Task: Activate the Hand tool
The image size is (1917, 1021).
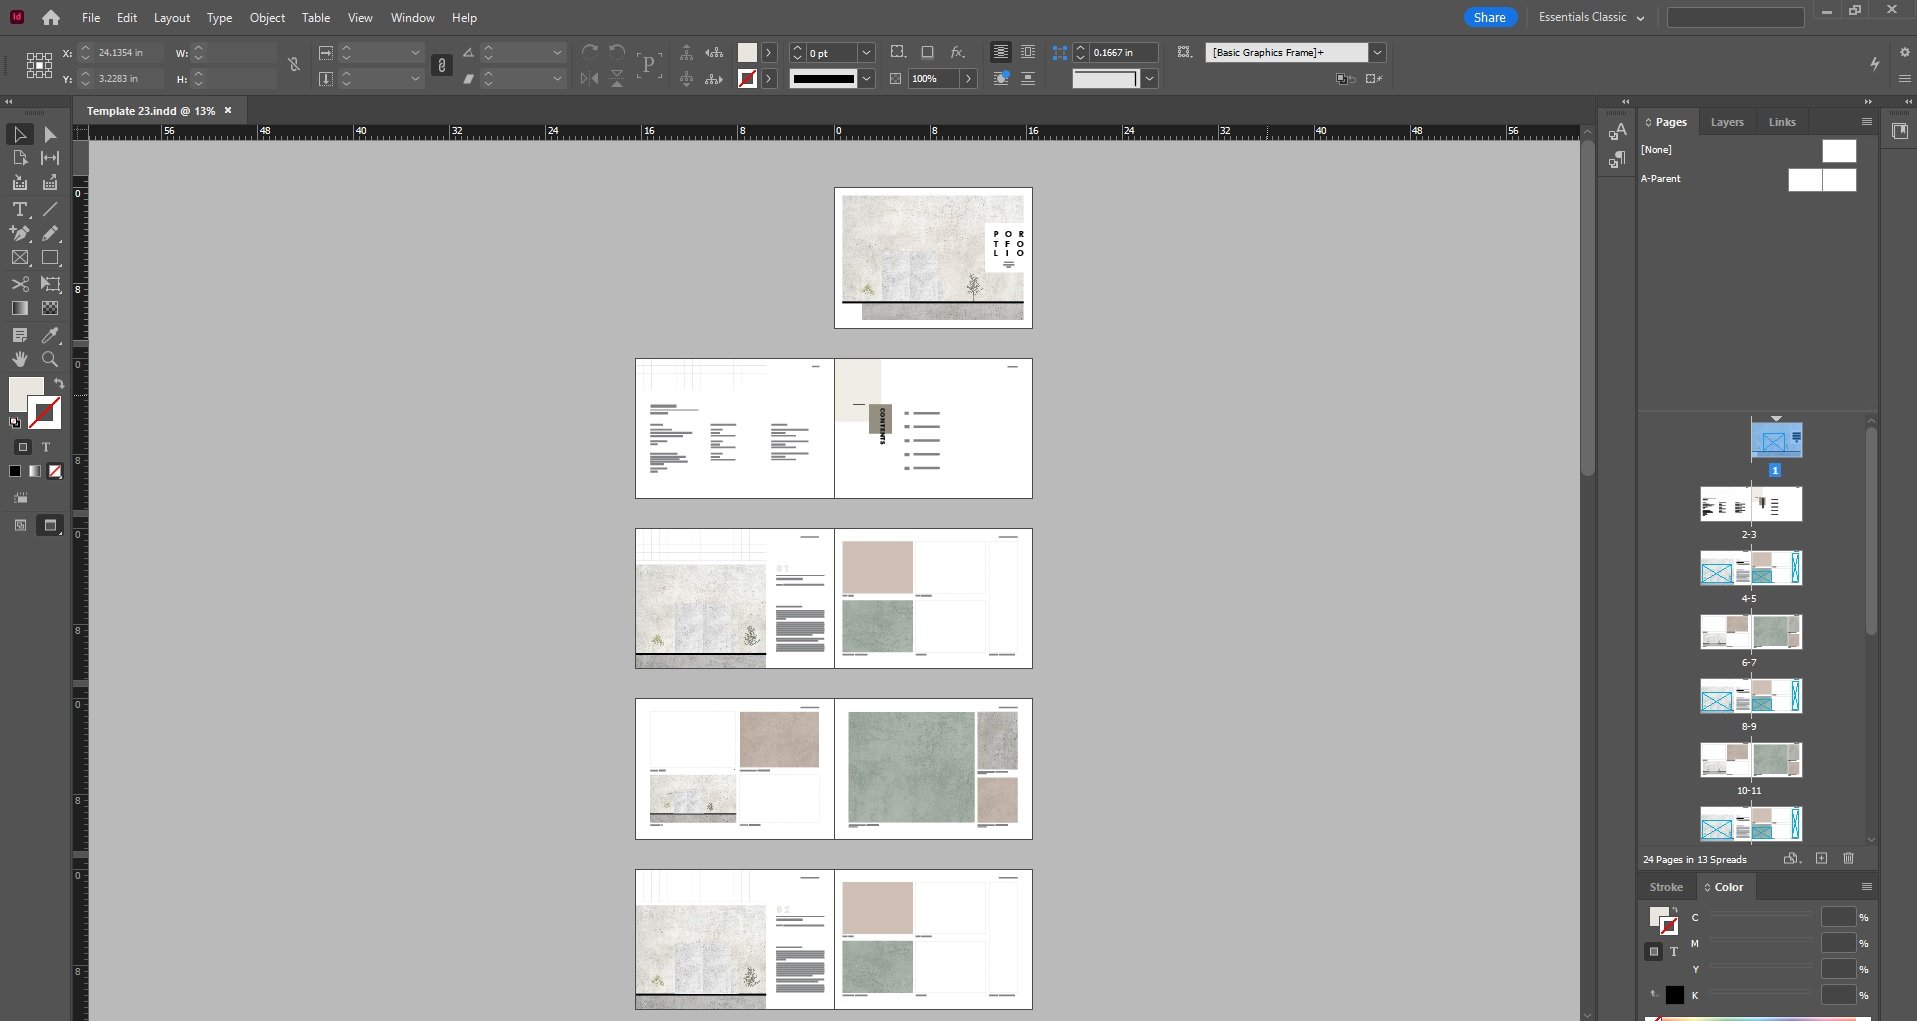Action: [x=19, y=359]
